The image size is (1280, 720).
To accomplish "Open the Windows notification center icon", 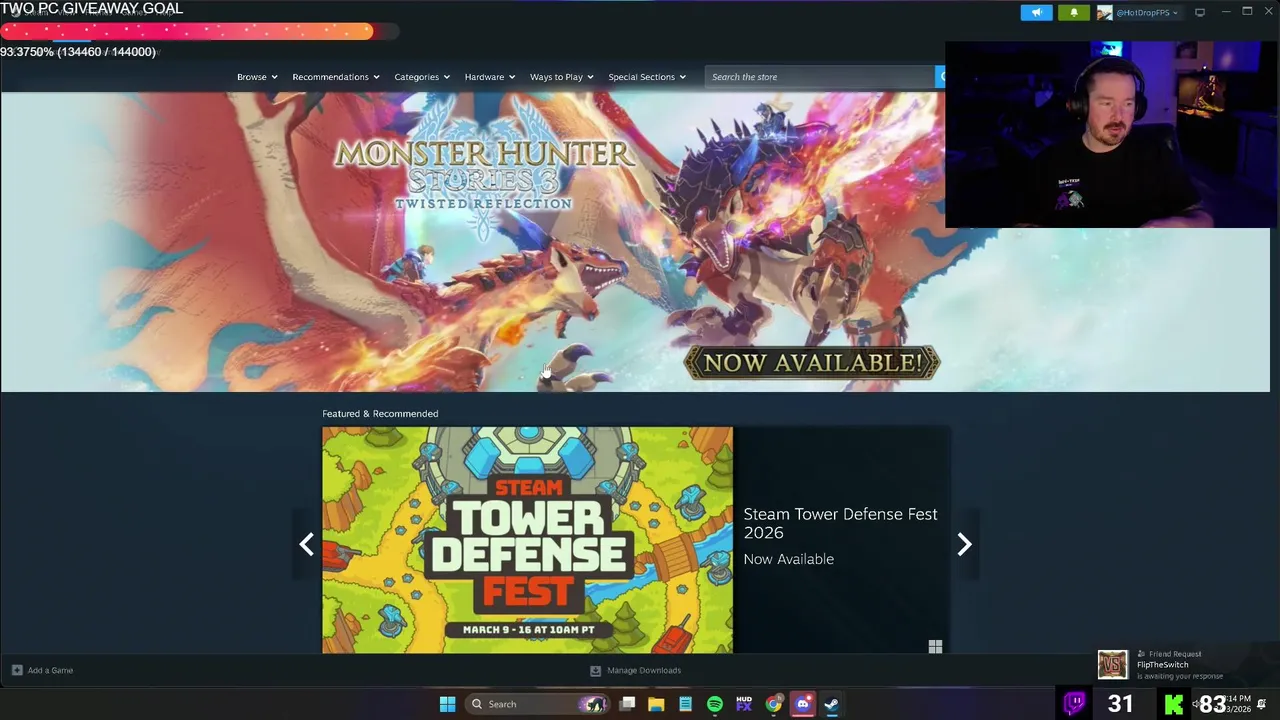I will [x=1262, y=704].
